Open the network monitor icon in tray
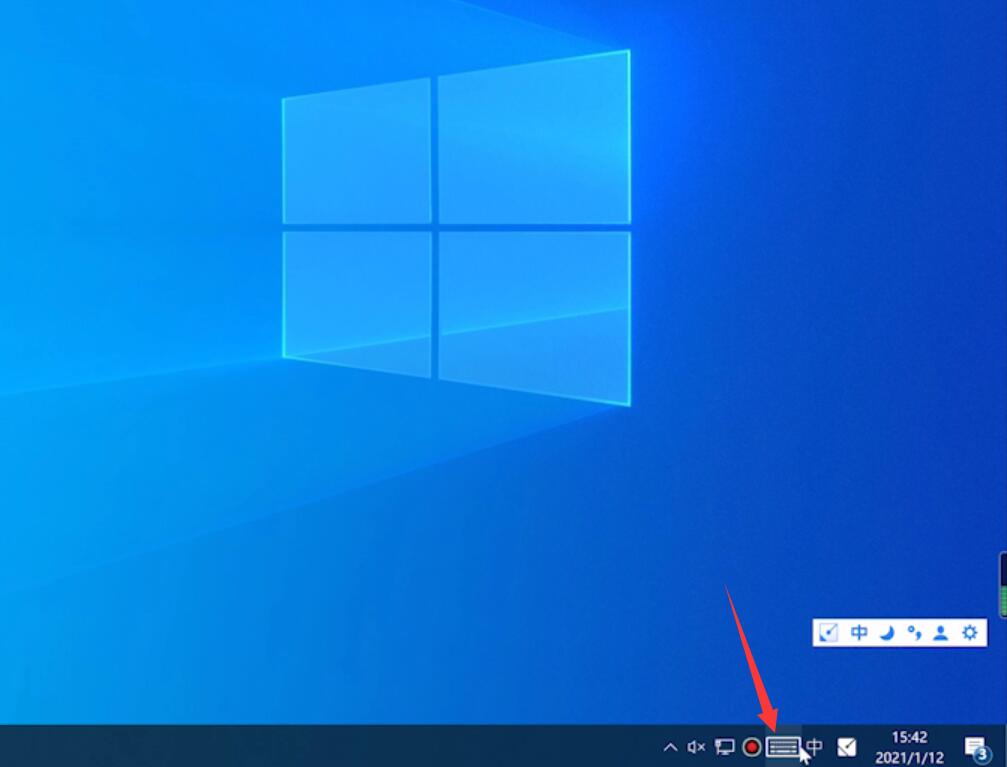1007x767 pixels. coord(724,747)
